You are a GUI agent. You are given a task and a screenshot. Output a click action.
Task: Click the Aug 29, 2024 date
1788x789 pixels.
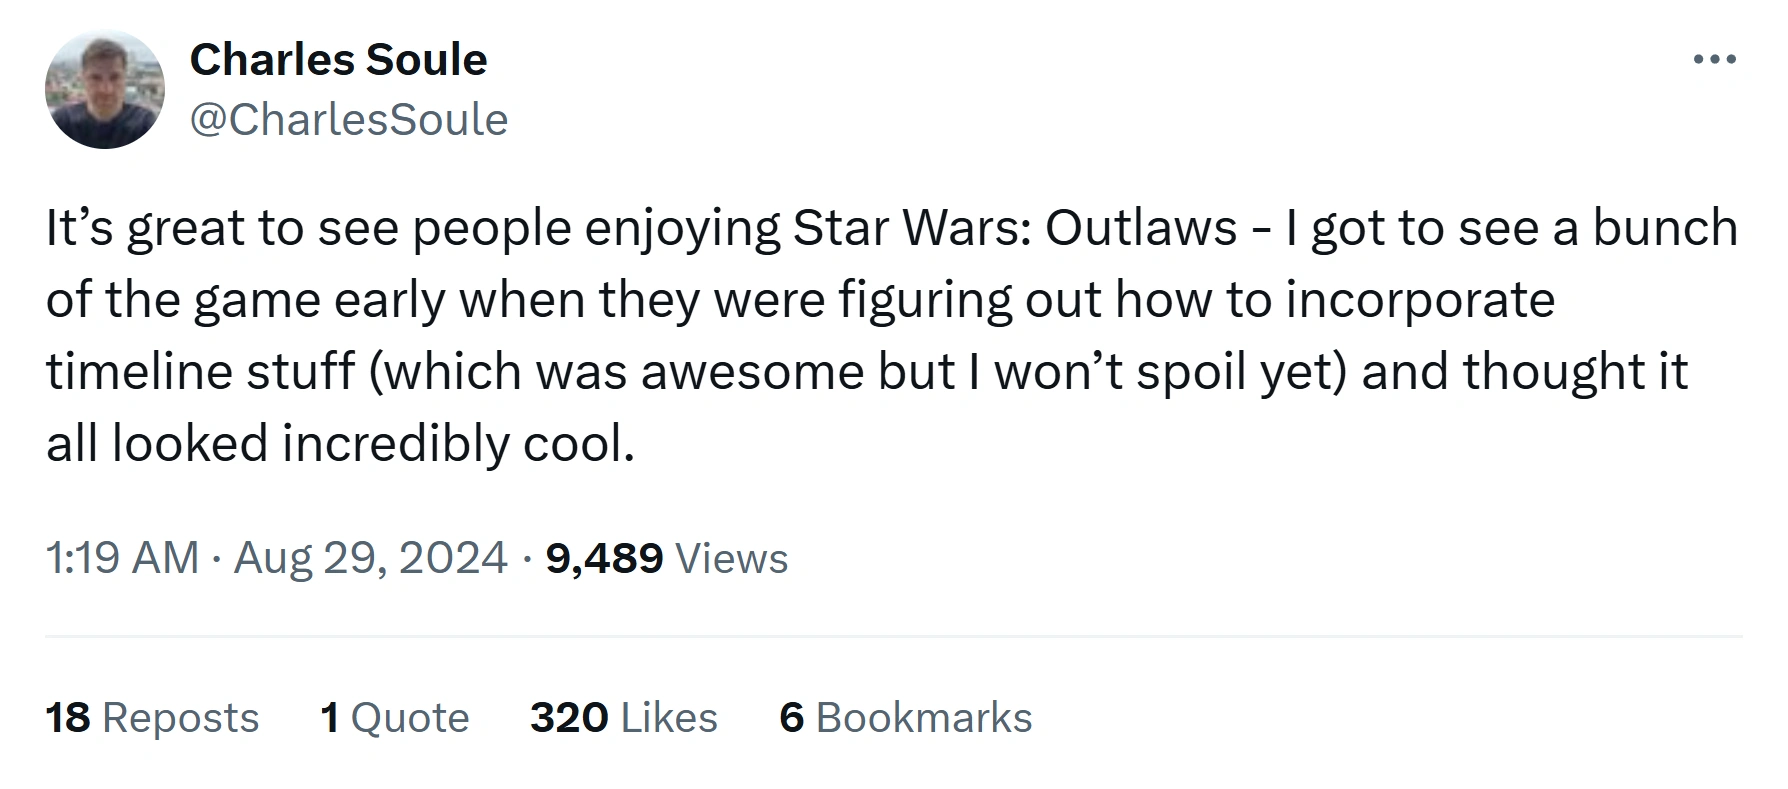[370, 558]
